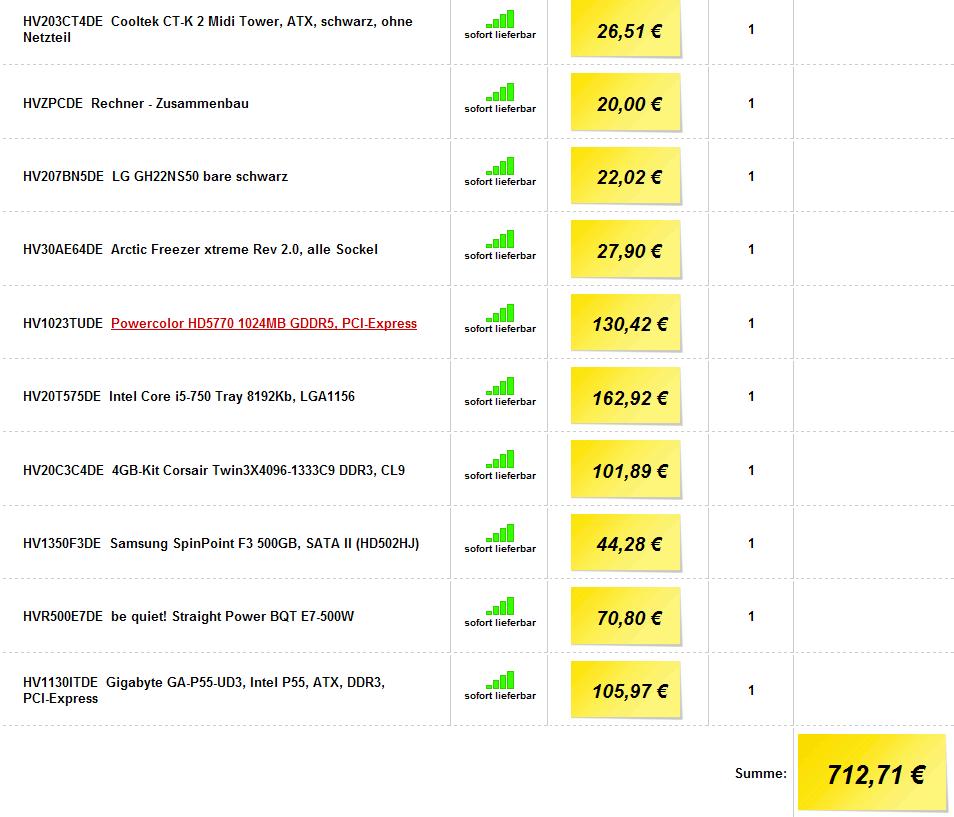This screenshot has height=817, width=954.
Task: Click quantity 1 in the Samsung SpinPoint row
Action: coord(751,543)
